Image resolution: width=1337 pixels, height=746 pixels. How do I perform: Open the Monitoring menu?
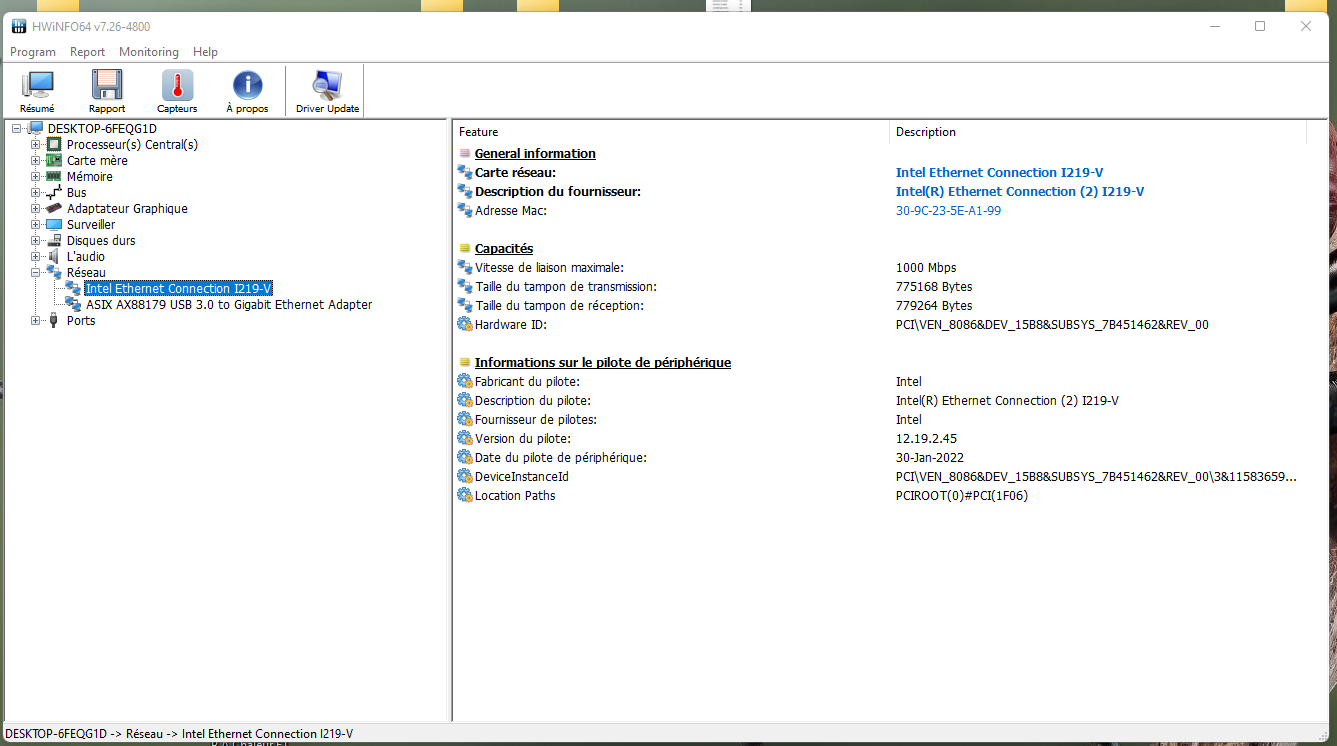click(x=148, y=52)
